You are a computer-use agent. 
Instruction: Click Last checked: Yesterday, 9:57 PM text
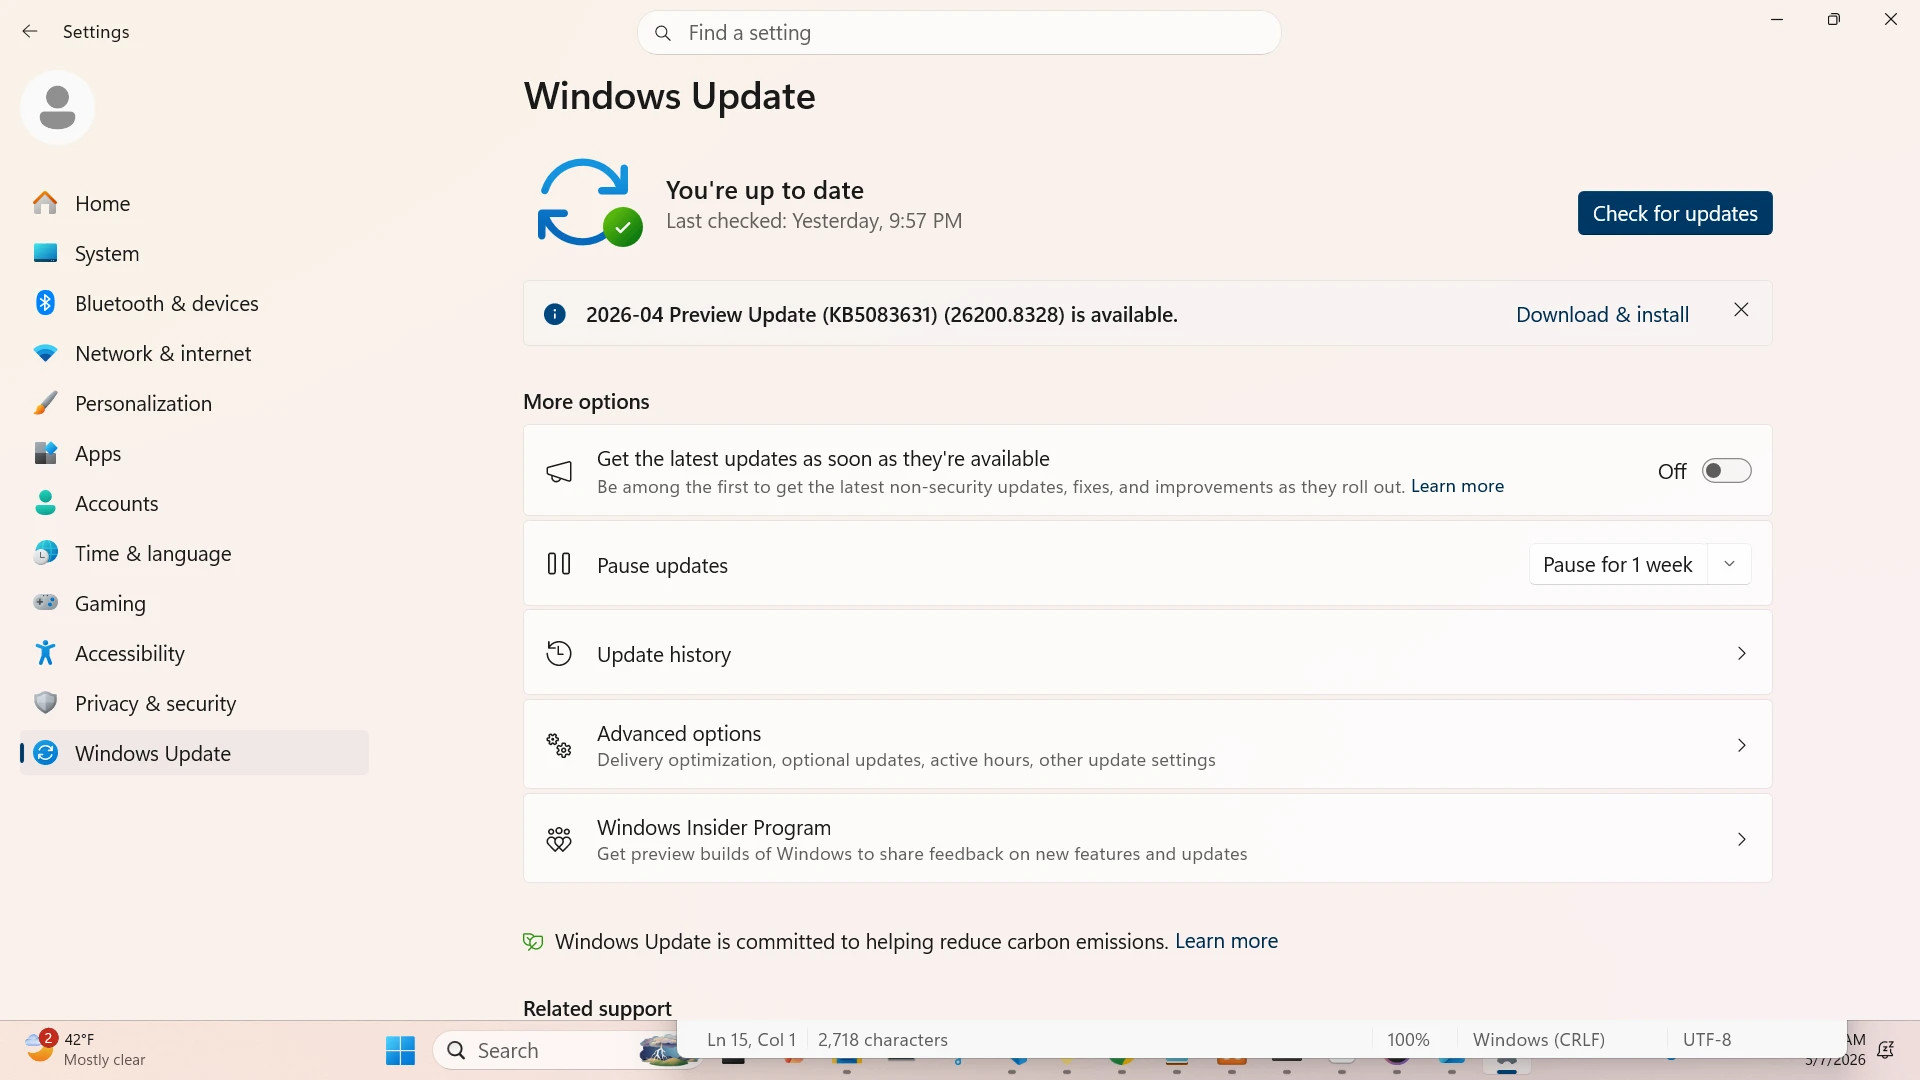[x=814, y=221]
